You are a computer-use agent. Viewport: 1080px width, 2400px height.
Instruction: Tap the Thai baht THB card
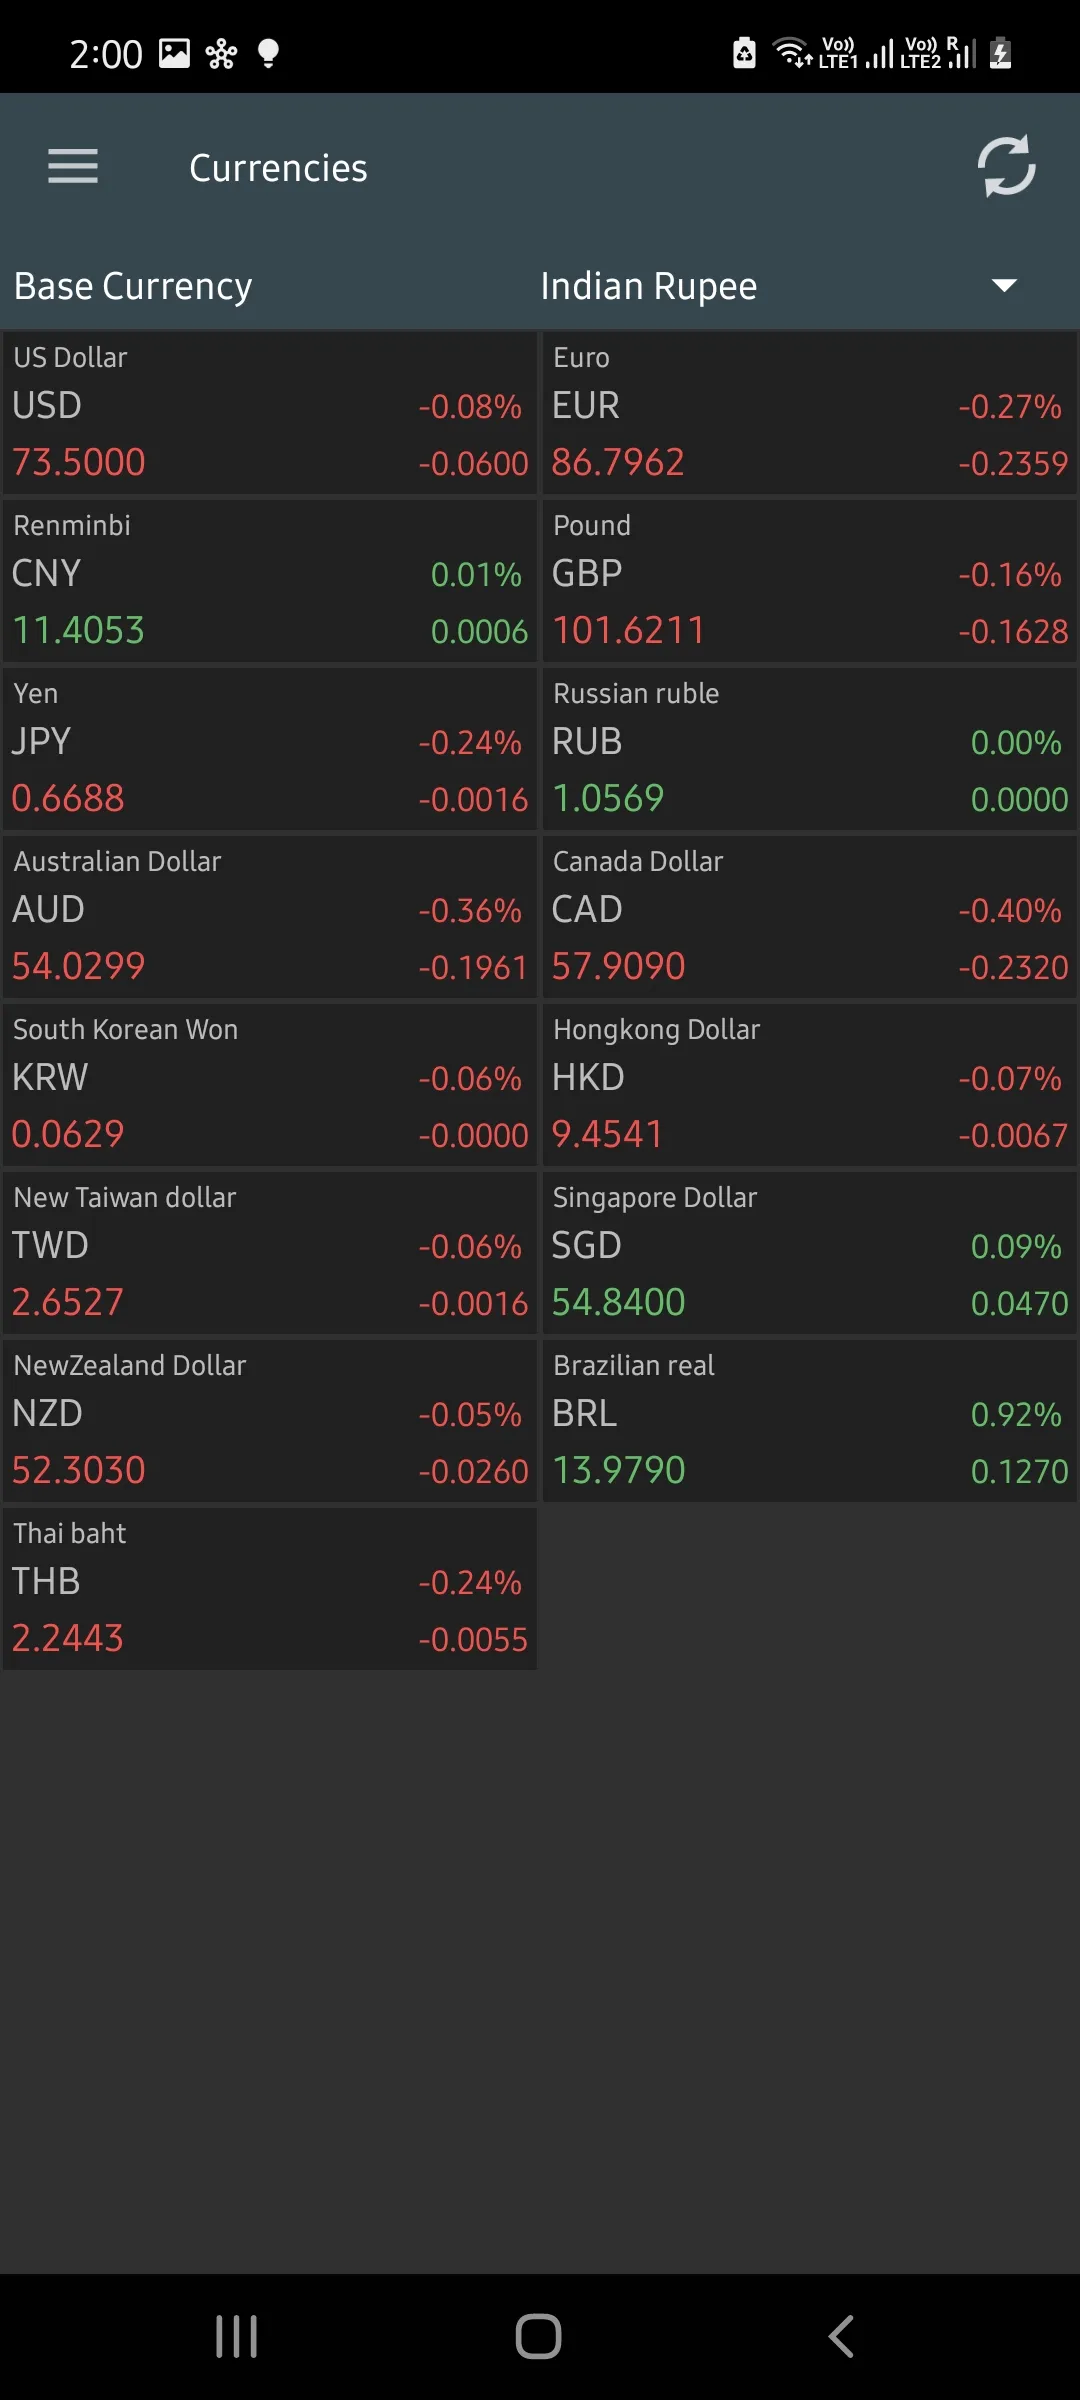click(x=268, y=1588)
